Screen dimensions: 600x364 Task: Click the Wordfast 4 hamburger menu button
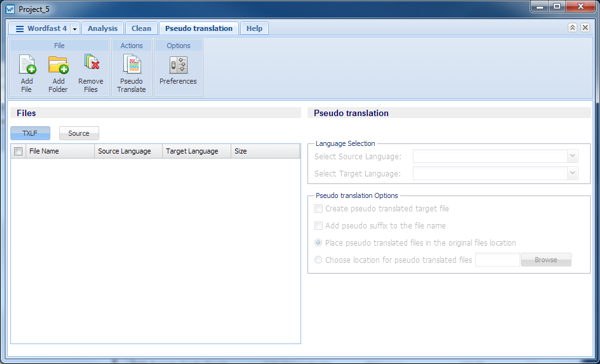[20, 29]
